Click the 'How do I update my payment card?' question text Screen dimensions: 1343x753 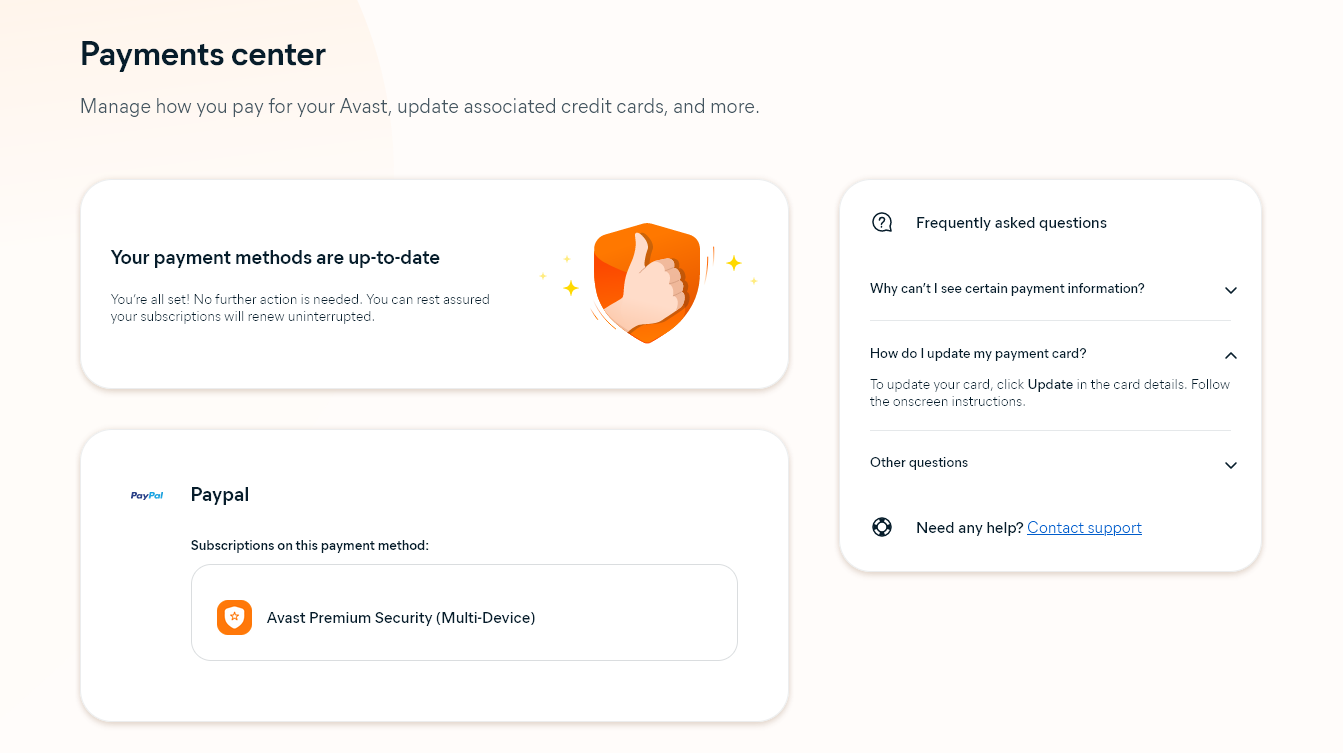click(978, 354)
